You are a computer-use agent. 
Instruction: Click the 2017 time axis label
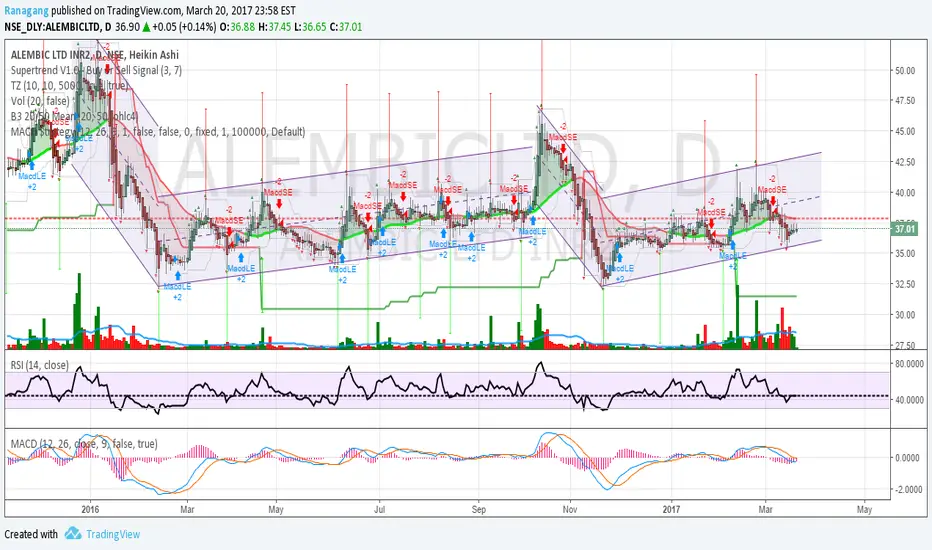(x=671, y=510)
